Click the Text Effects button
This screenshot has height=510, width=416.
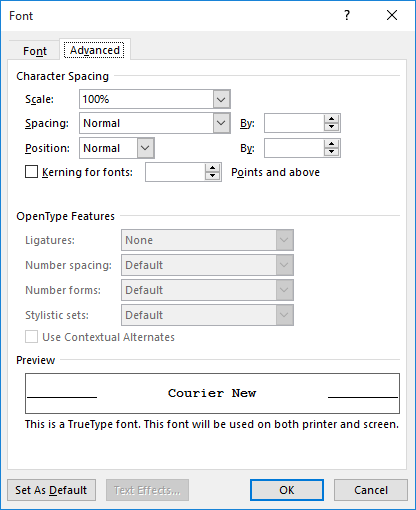point(147,490)
